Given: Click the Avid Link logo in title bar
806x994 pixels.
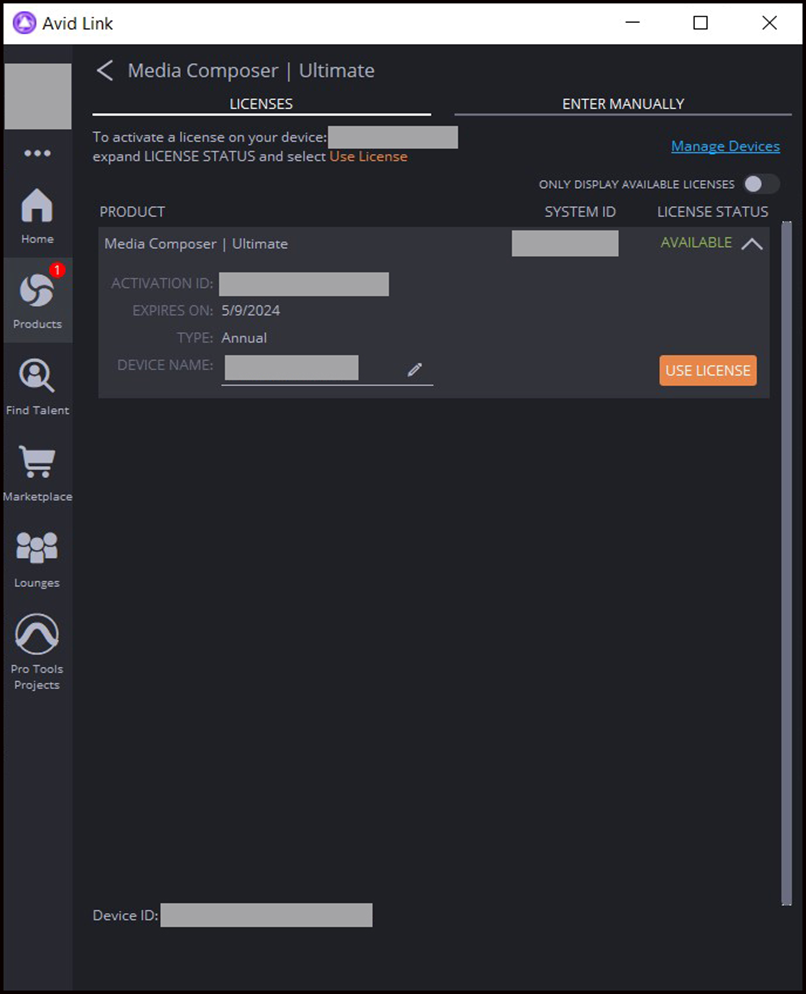Looking at the screenshot, I should coord(24,23).
